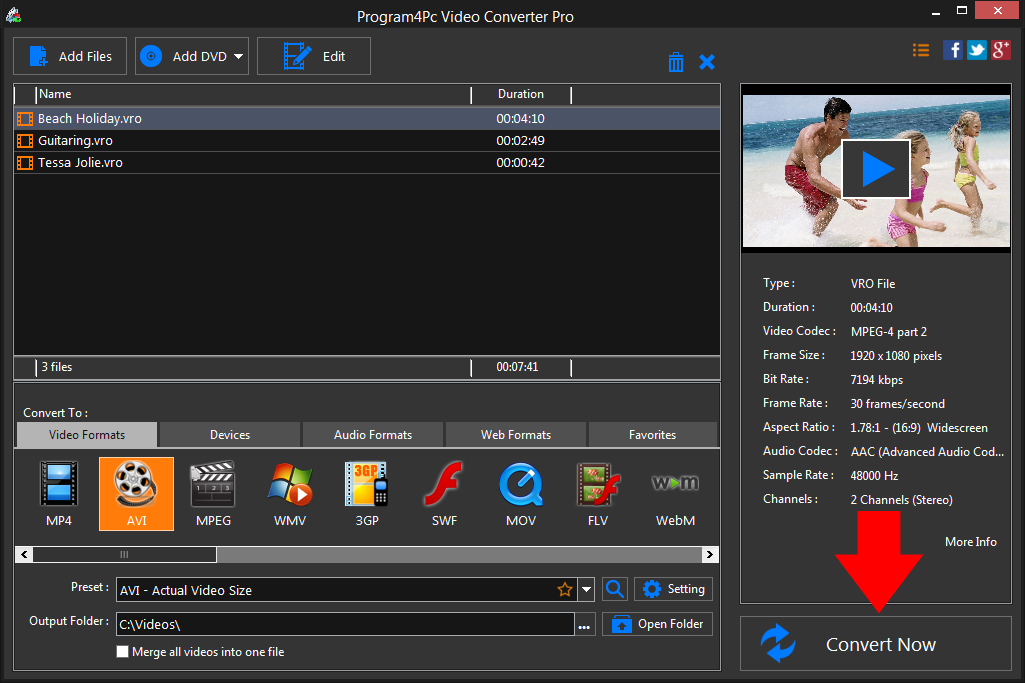Pick the 3GP format icon
This screenshot has height=683, width=1025.
(x=365, y=493)
